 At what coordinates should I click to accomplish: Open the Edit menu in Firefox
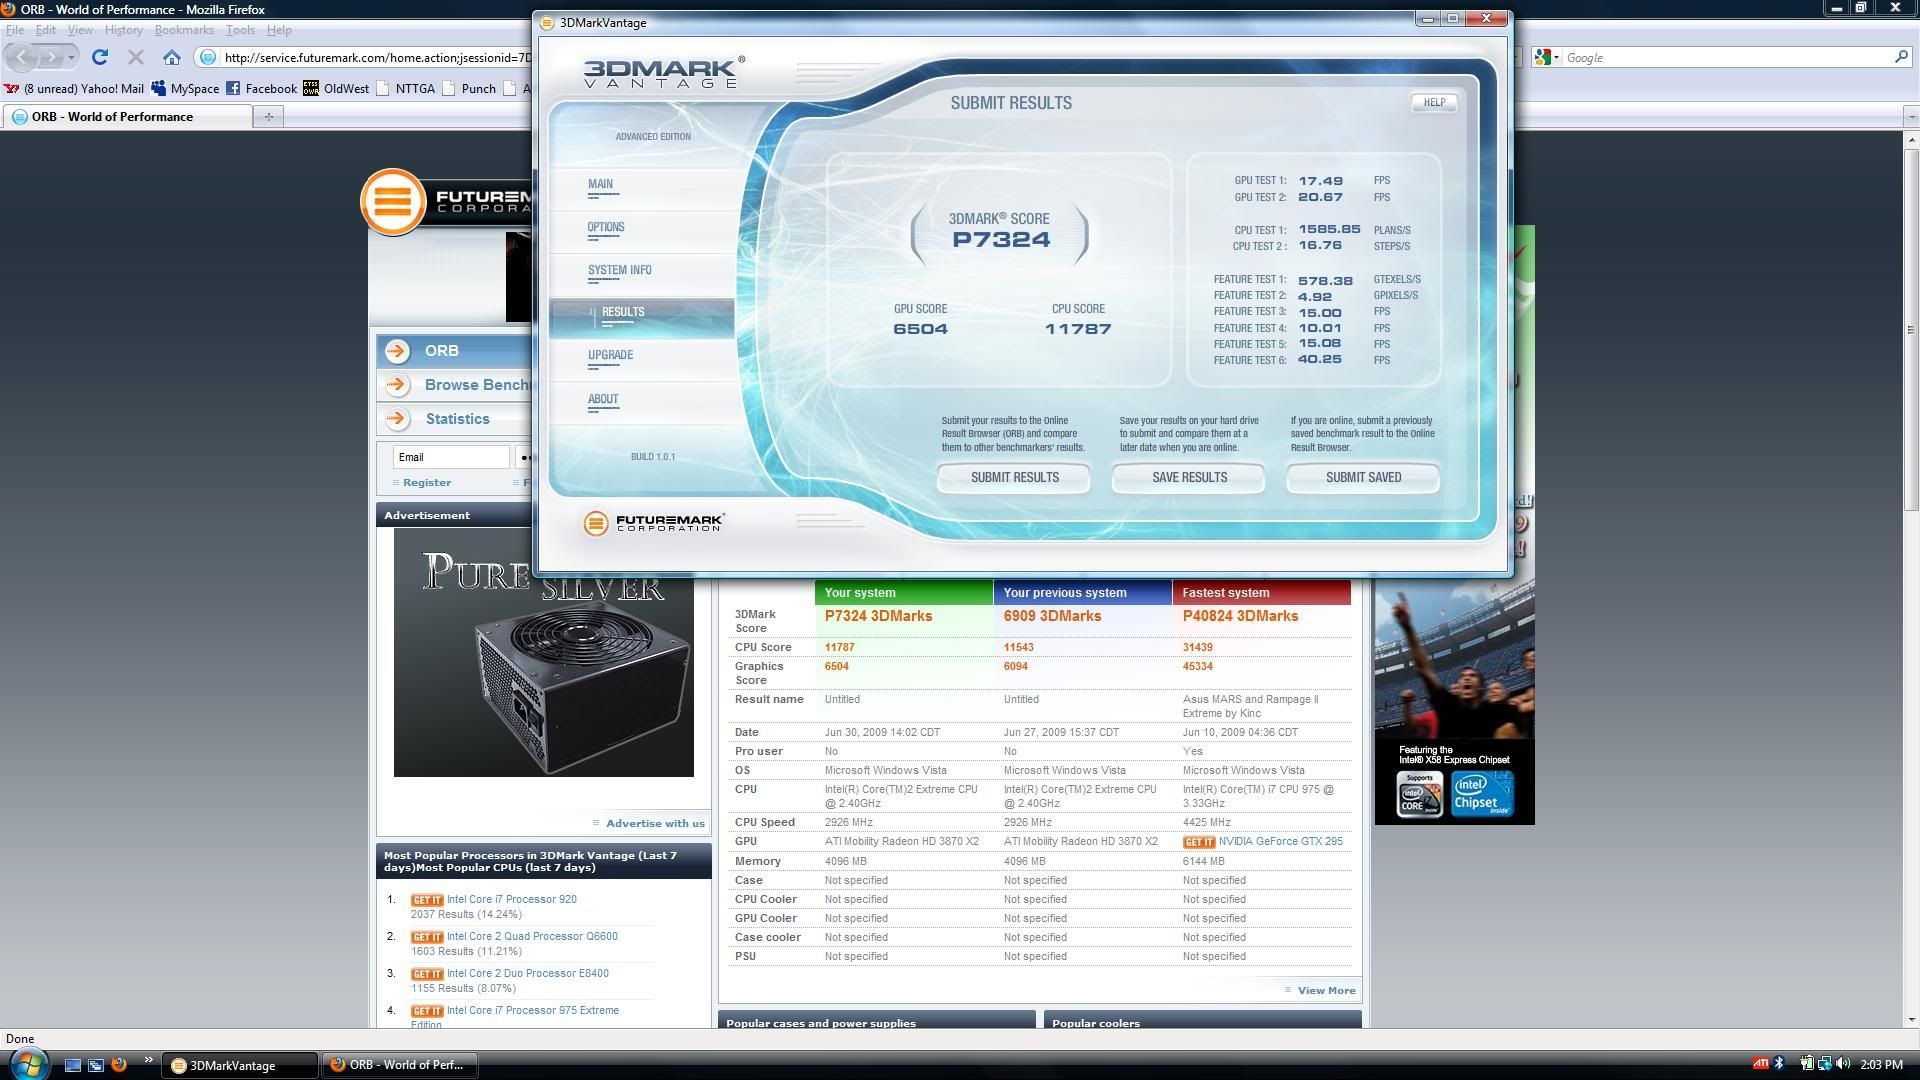46,30
